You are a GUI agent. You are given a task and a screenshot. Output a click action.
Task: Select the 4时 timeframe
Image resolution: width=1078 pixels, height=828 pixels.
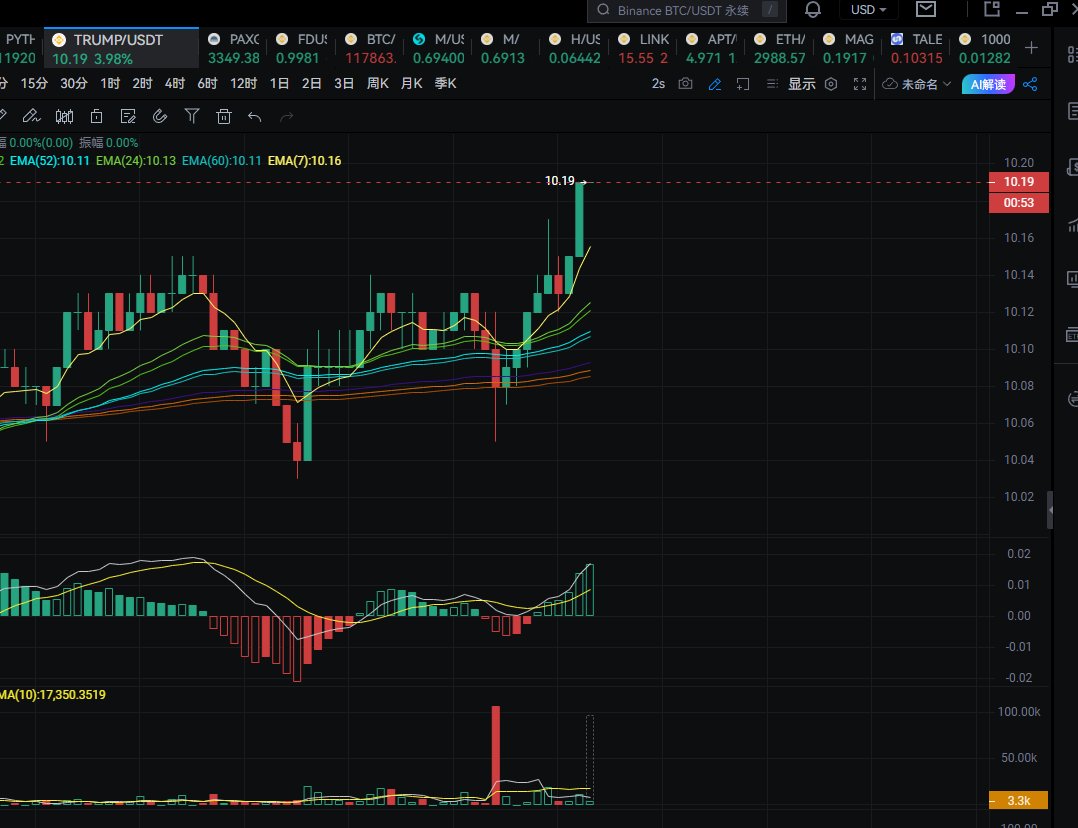175,84
